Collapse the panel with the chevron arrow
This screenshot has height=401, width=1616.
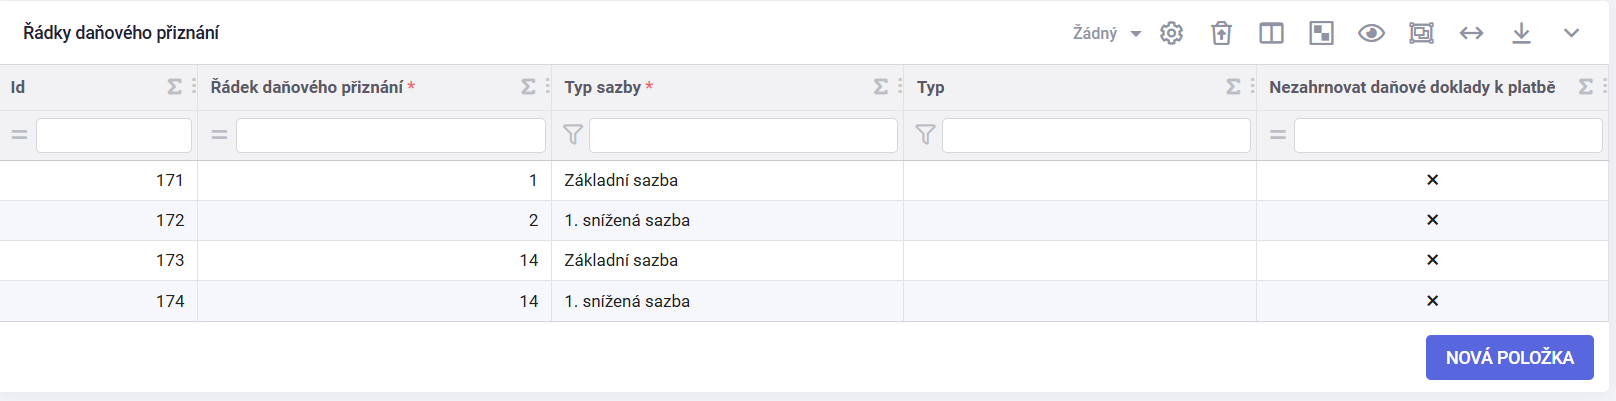point(1571,33)
